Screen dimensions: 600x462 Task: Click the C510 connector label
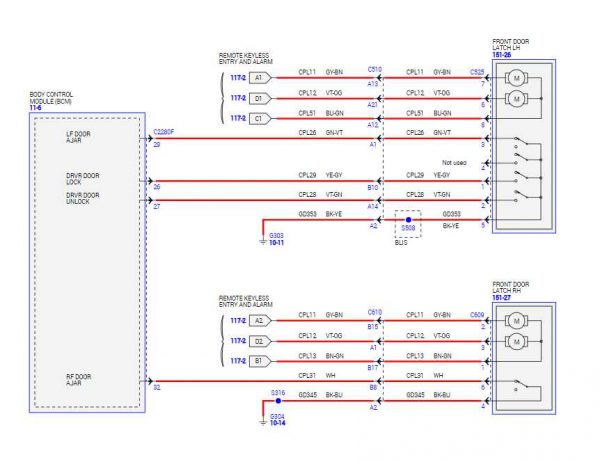pyautogui.click(x=375, y=69)
